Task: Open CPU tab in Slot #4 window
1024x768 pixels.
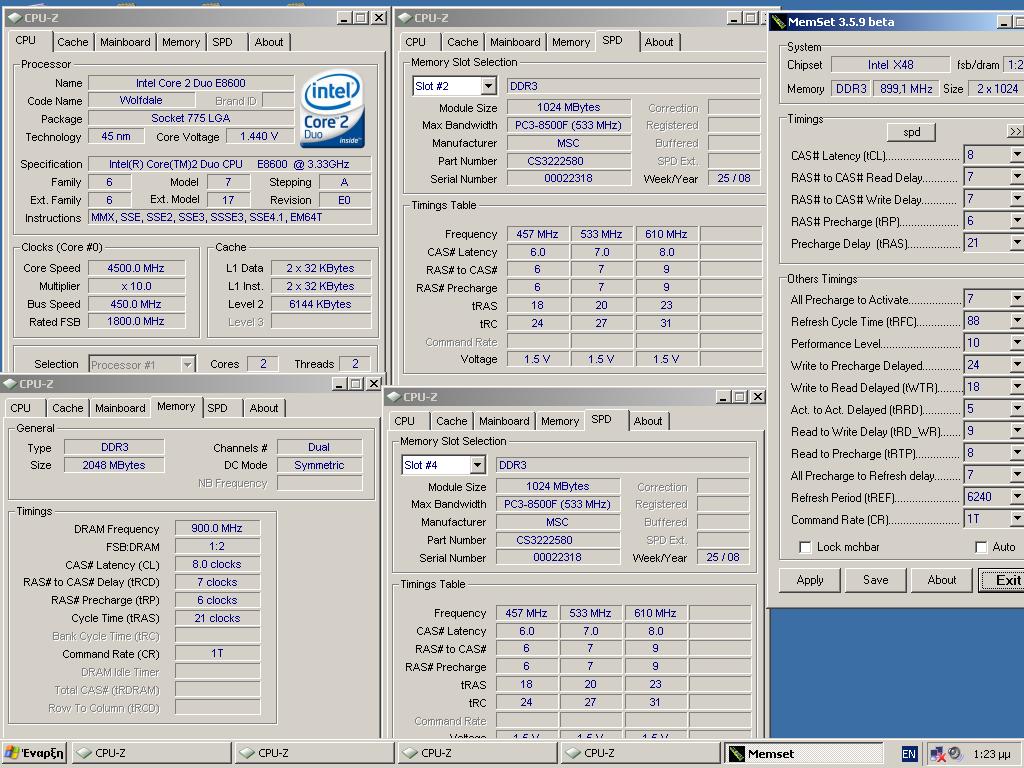Action: point(404,421)
